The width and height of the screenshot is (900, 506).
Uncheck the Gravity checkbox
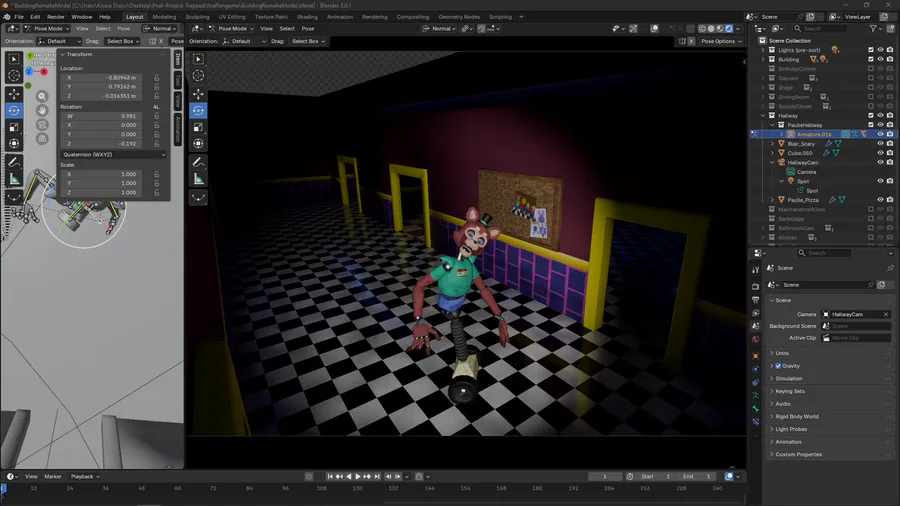coord(778,366)
